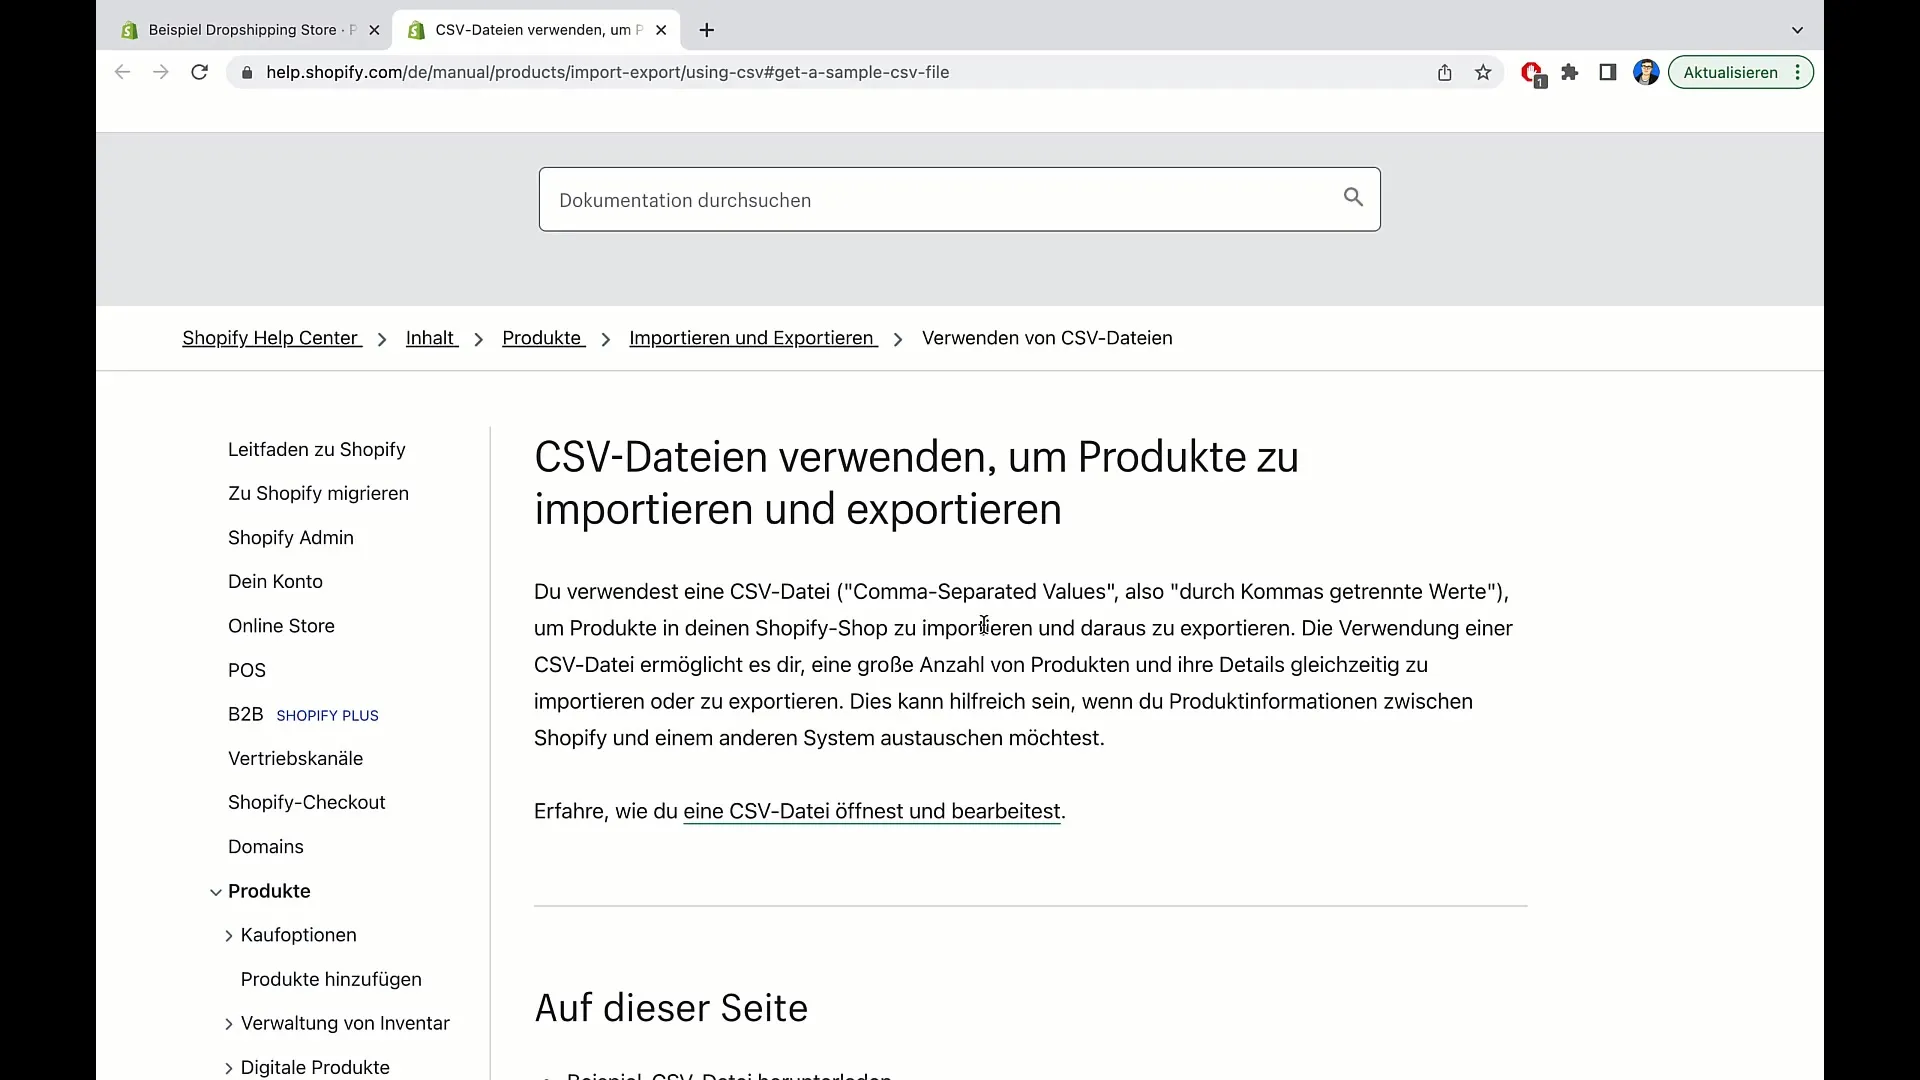Click the share page icon
This screenshot has height=1080, width=1920.
pyautogui.click(x=1444, y=72)
